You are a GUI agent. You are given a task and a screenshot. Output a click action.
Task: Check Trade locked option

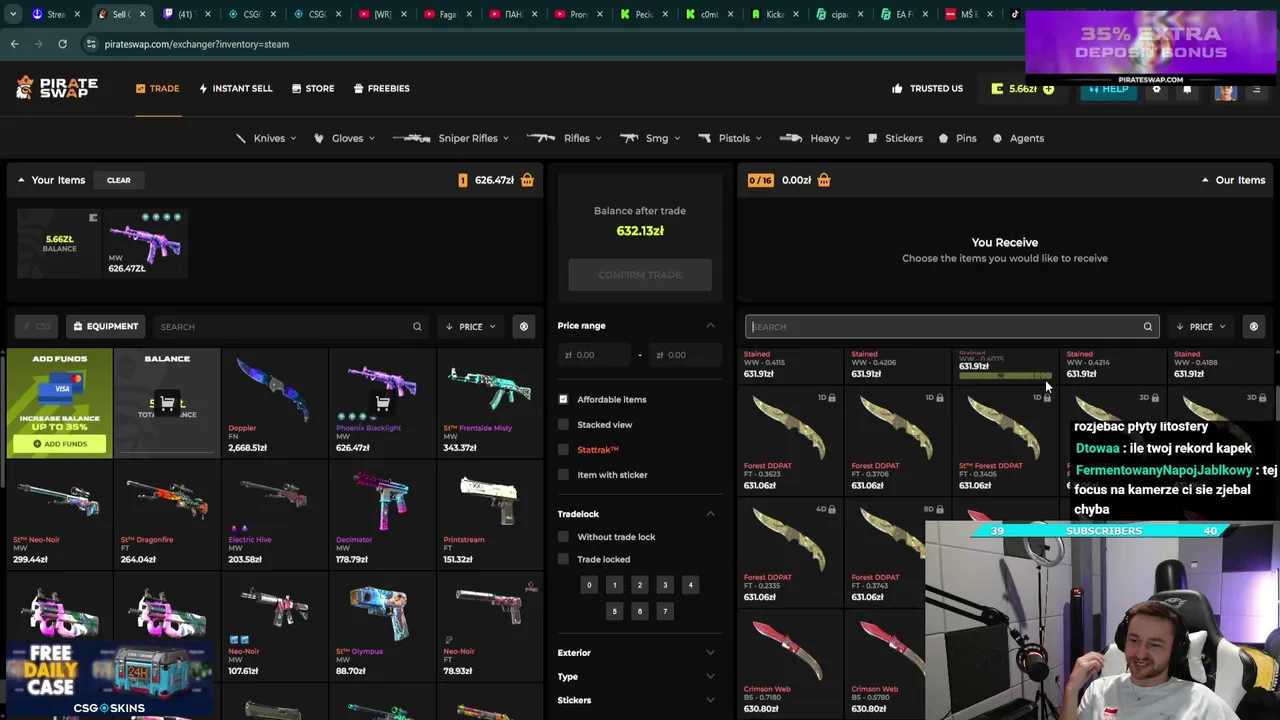coord(563,560)
